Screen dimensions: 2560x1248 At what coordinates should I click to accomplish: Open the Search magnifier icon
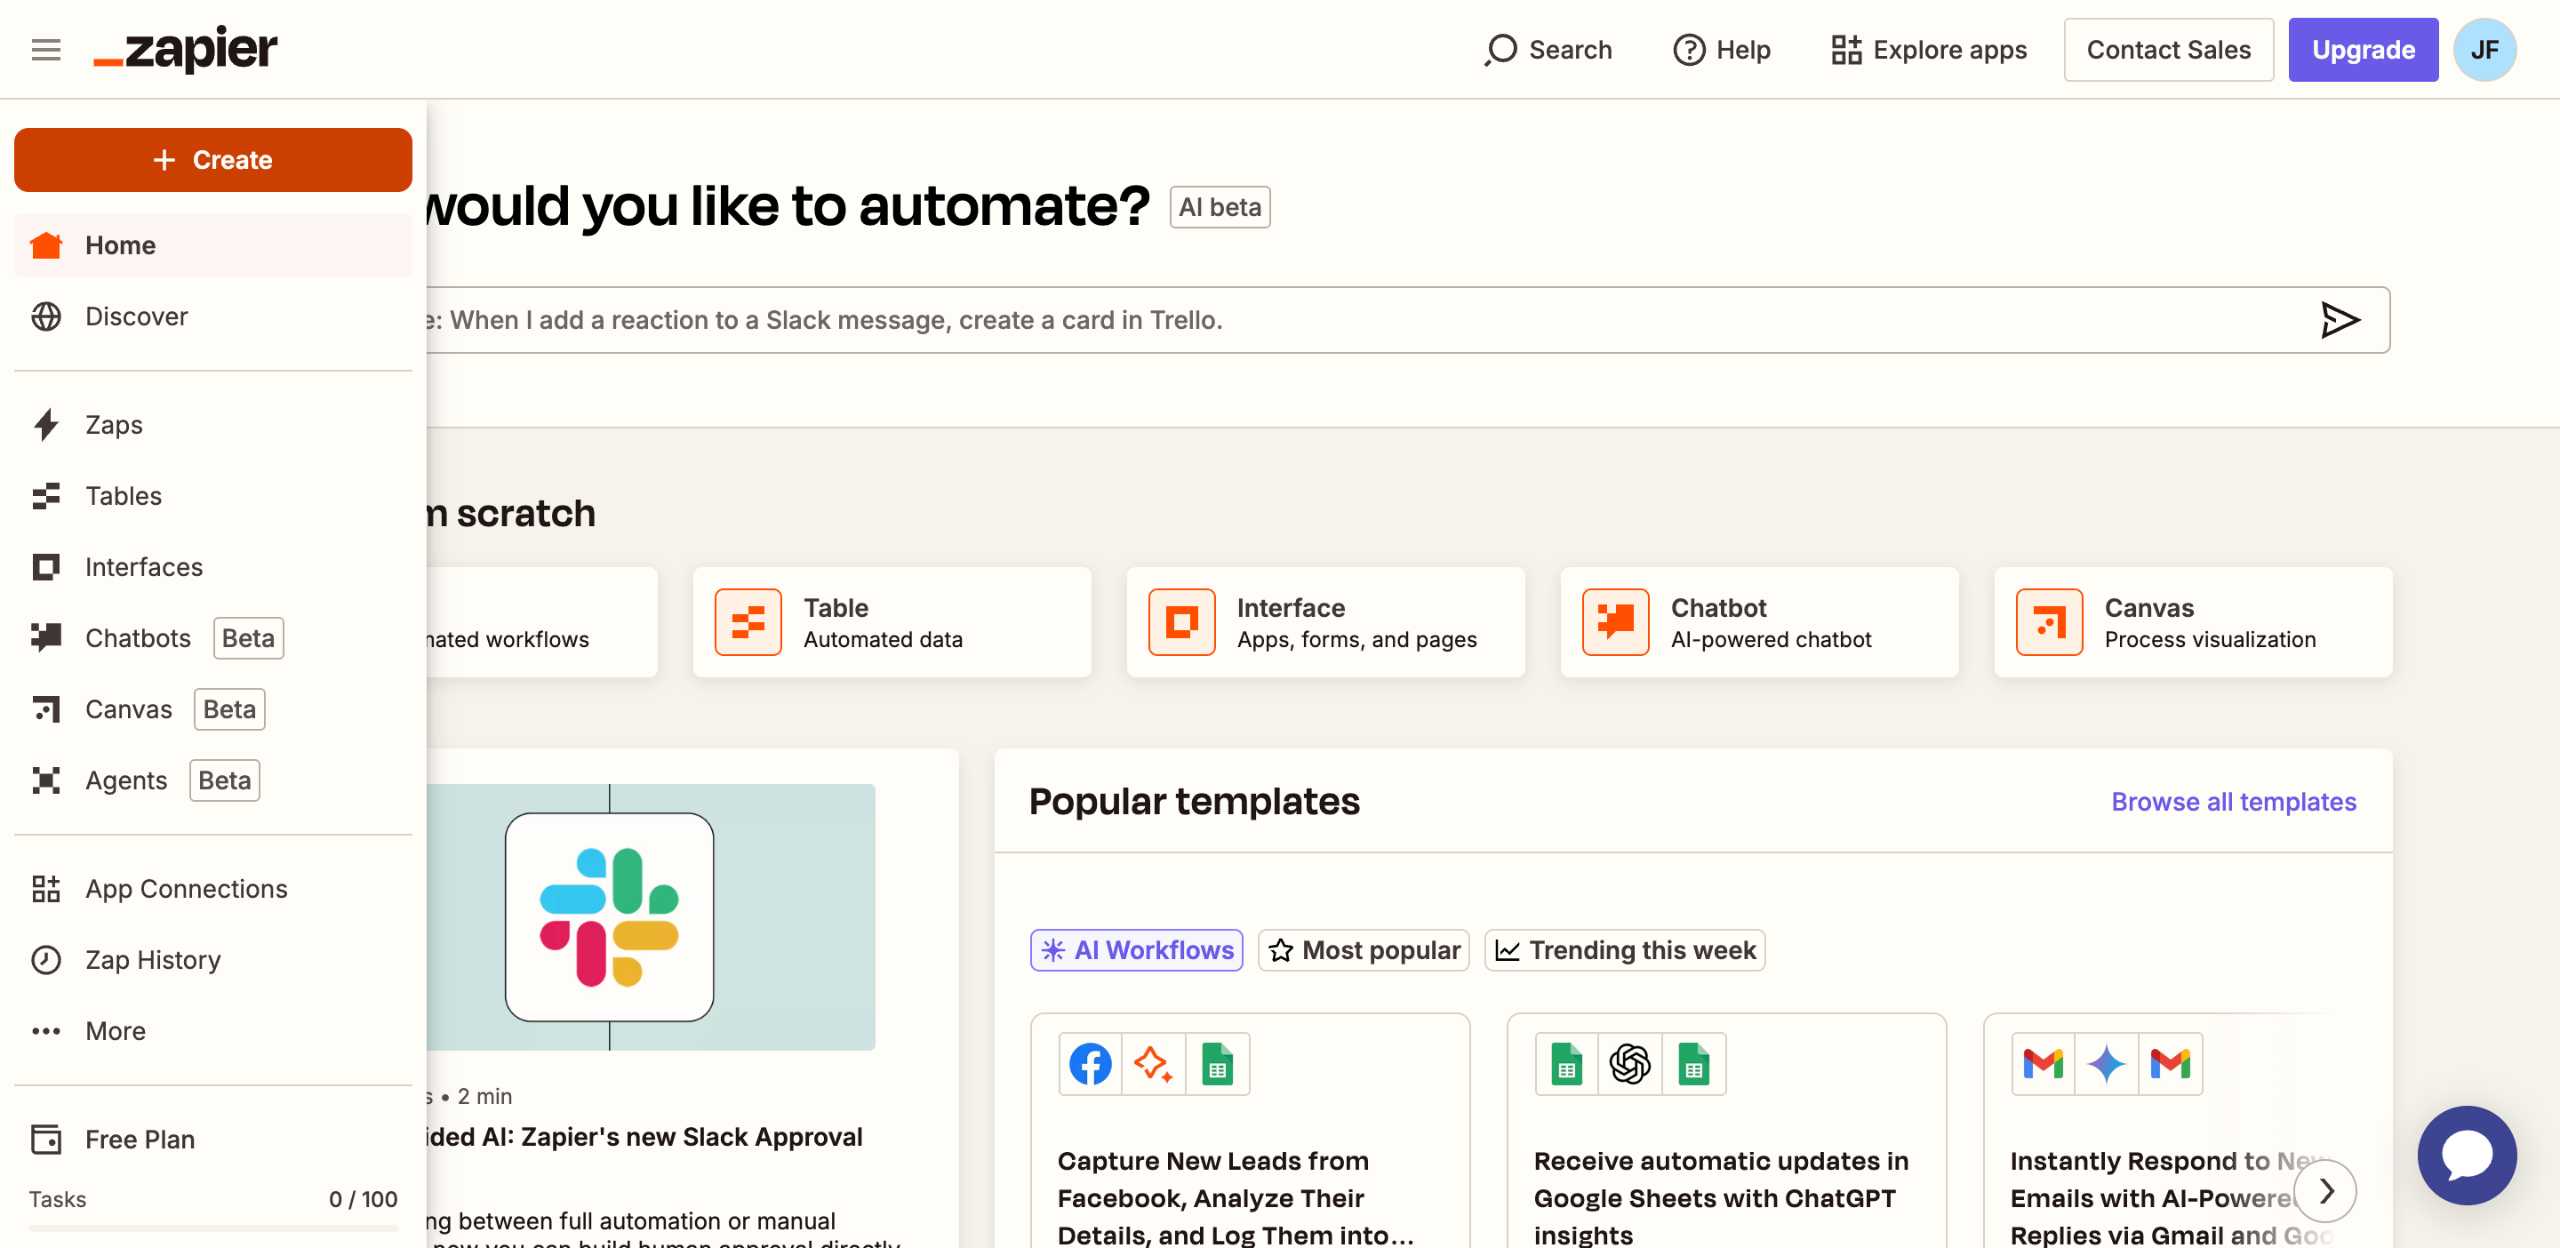1501,50
